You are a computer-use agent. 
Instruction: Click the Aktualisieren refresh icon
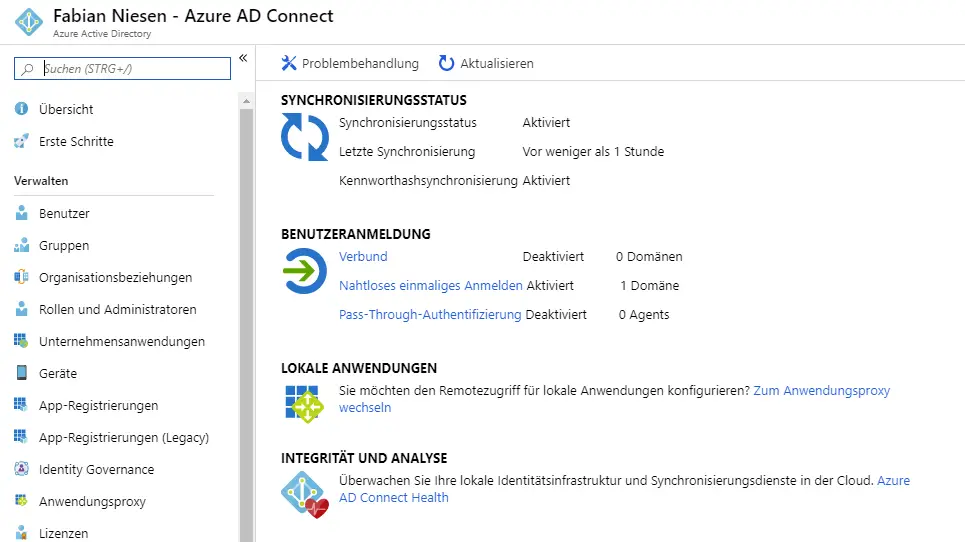[x=446, y=63]
